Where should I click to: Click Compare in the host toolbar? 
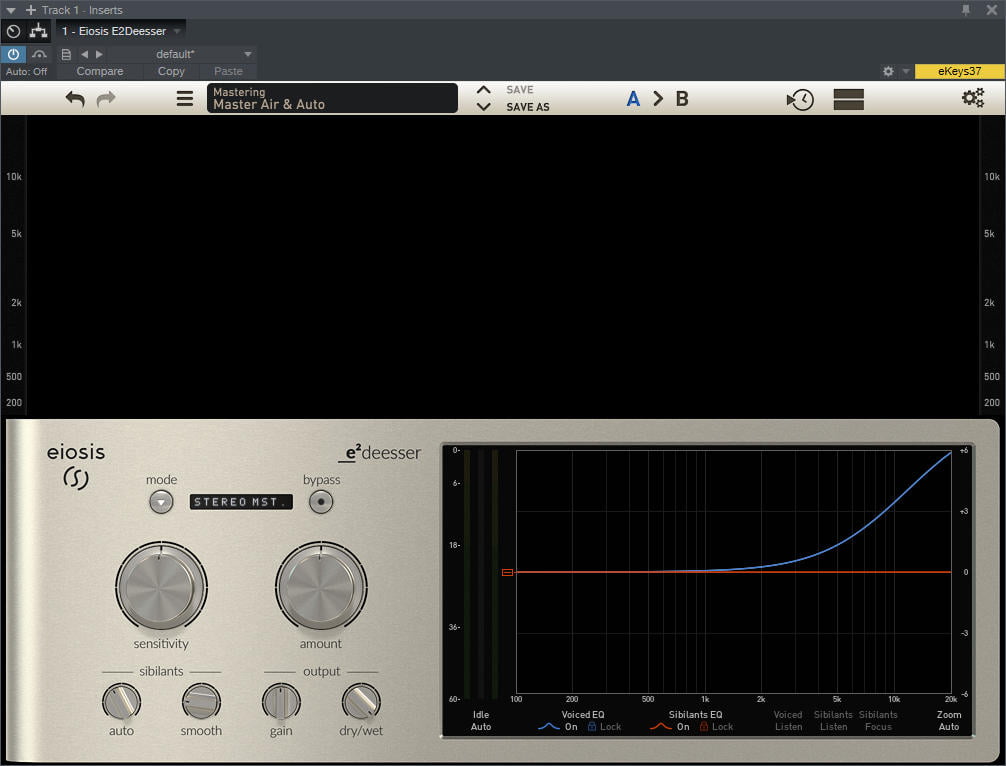pyautogui.click(x=99, y=71)
